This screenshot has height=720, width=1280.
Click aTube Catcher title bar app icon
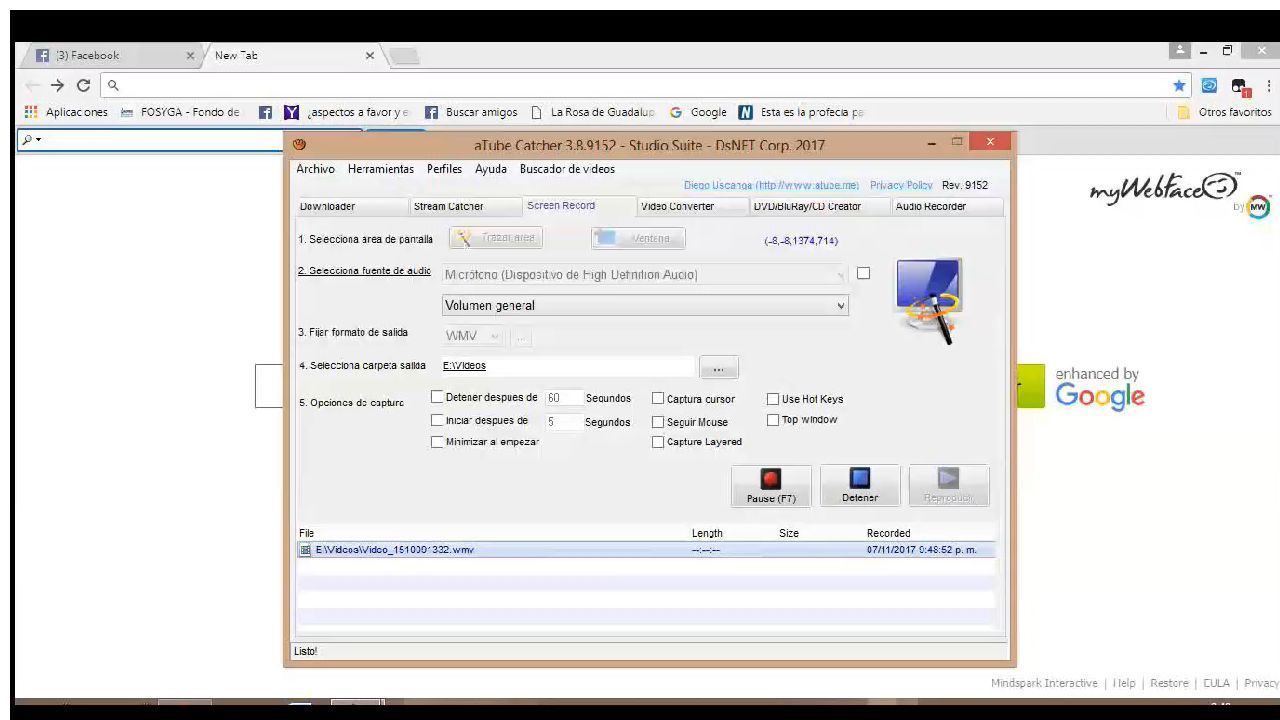[x=299, y=145]
